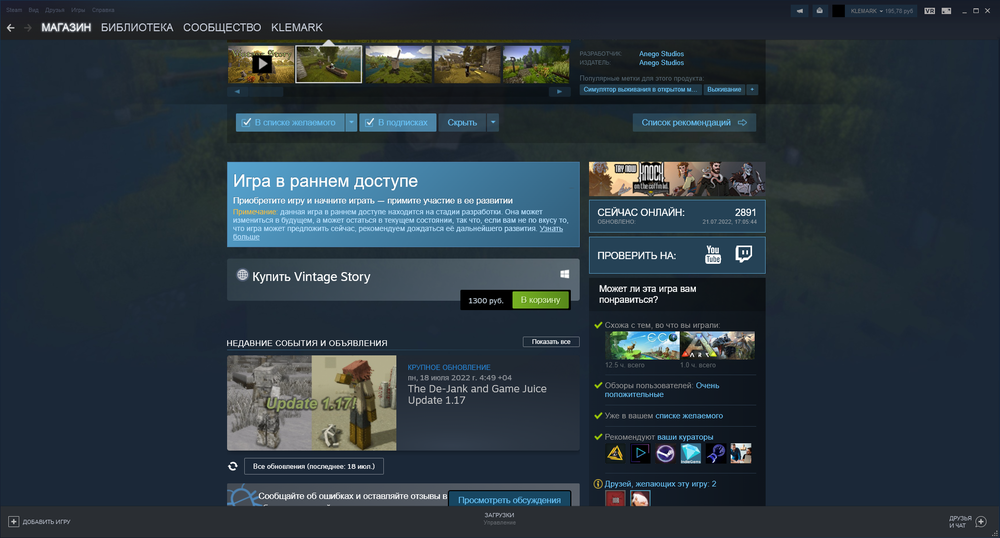Click the VR mode icon
Image resolution: width=1000 pixels, height=538 pixels.
(x=930, y=10)
